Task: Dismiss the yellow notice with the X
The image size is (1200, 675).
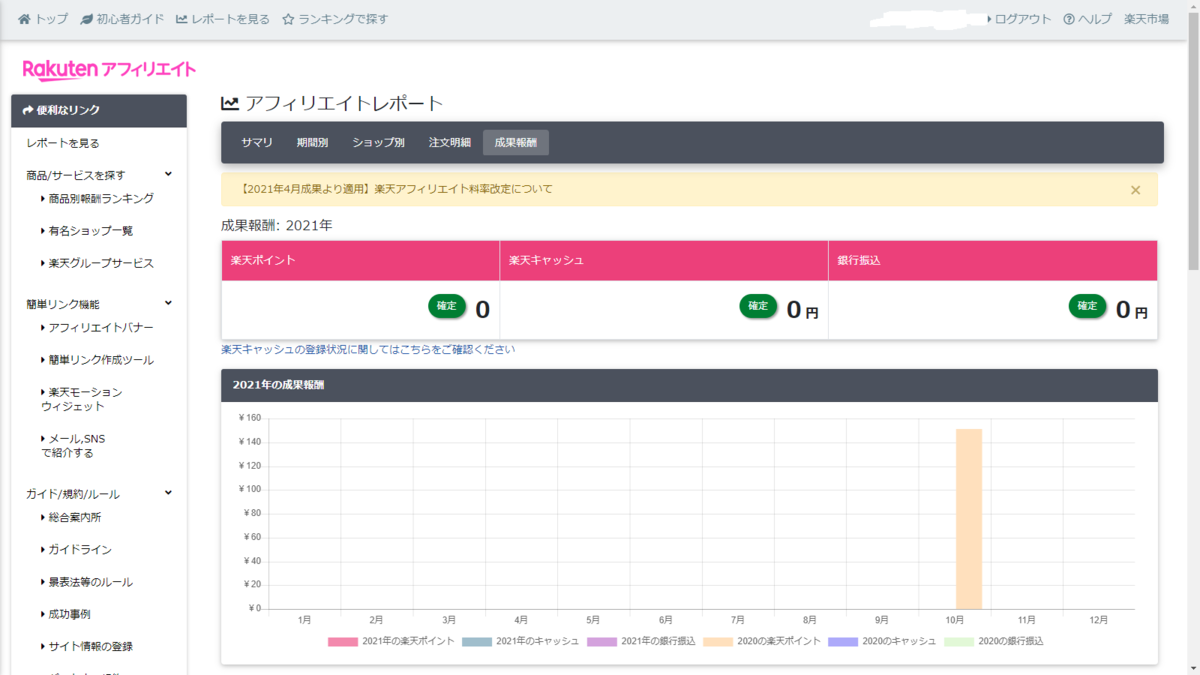Action: tap(1135, 189)
